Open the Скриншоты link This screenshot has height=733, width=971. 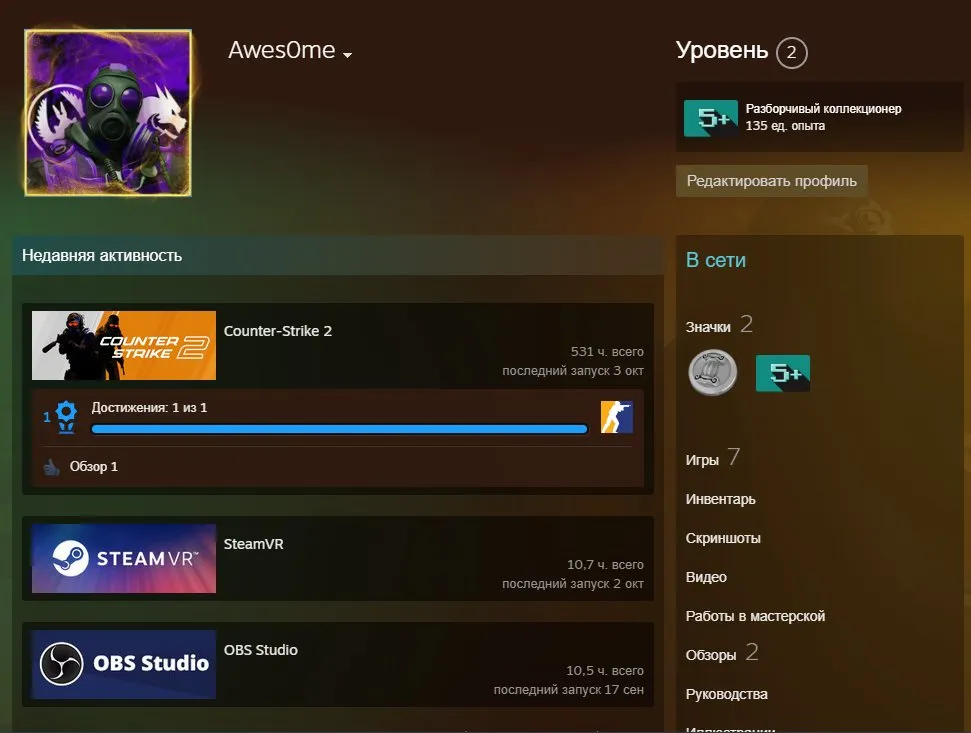coord(723,538)
